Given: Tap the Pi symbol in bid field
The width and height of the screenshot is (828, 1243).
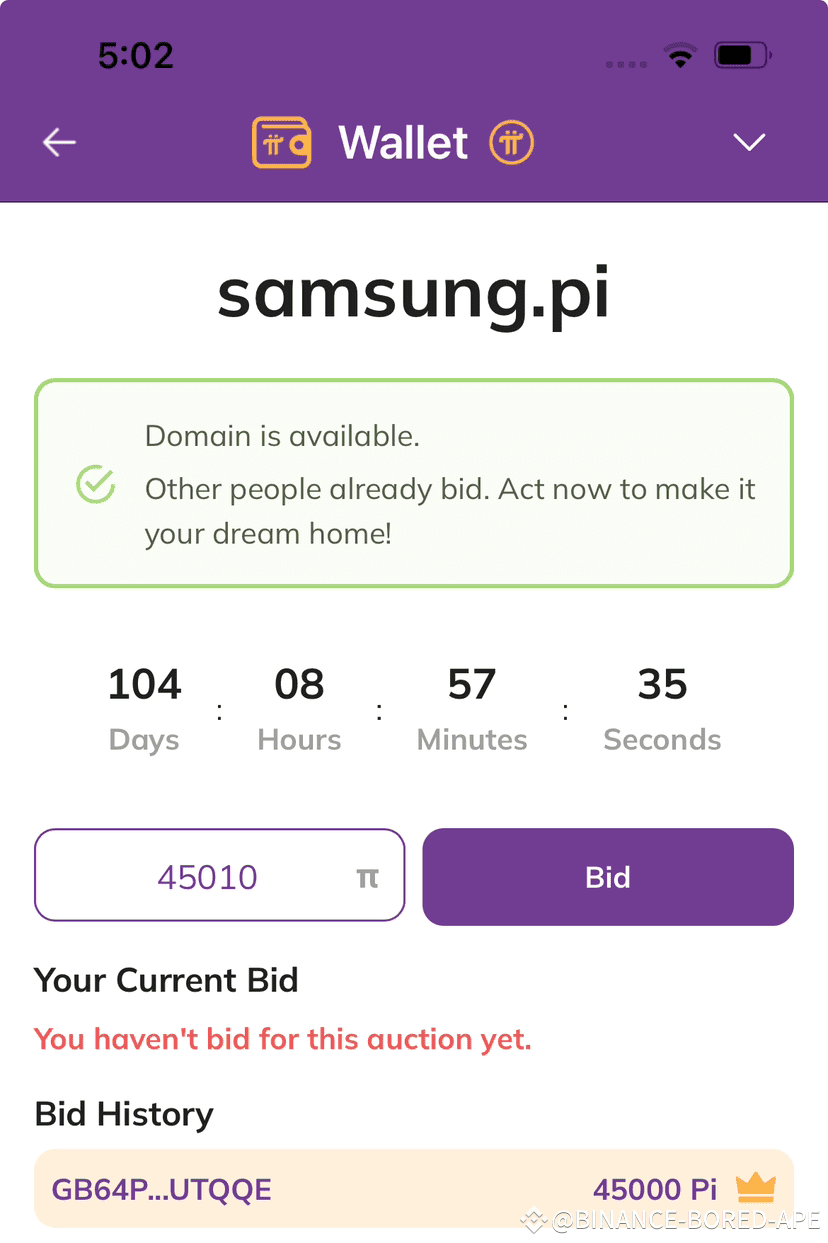Looking at the screenshot, I should [x=368, y=878].
